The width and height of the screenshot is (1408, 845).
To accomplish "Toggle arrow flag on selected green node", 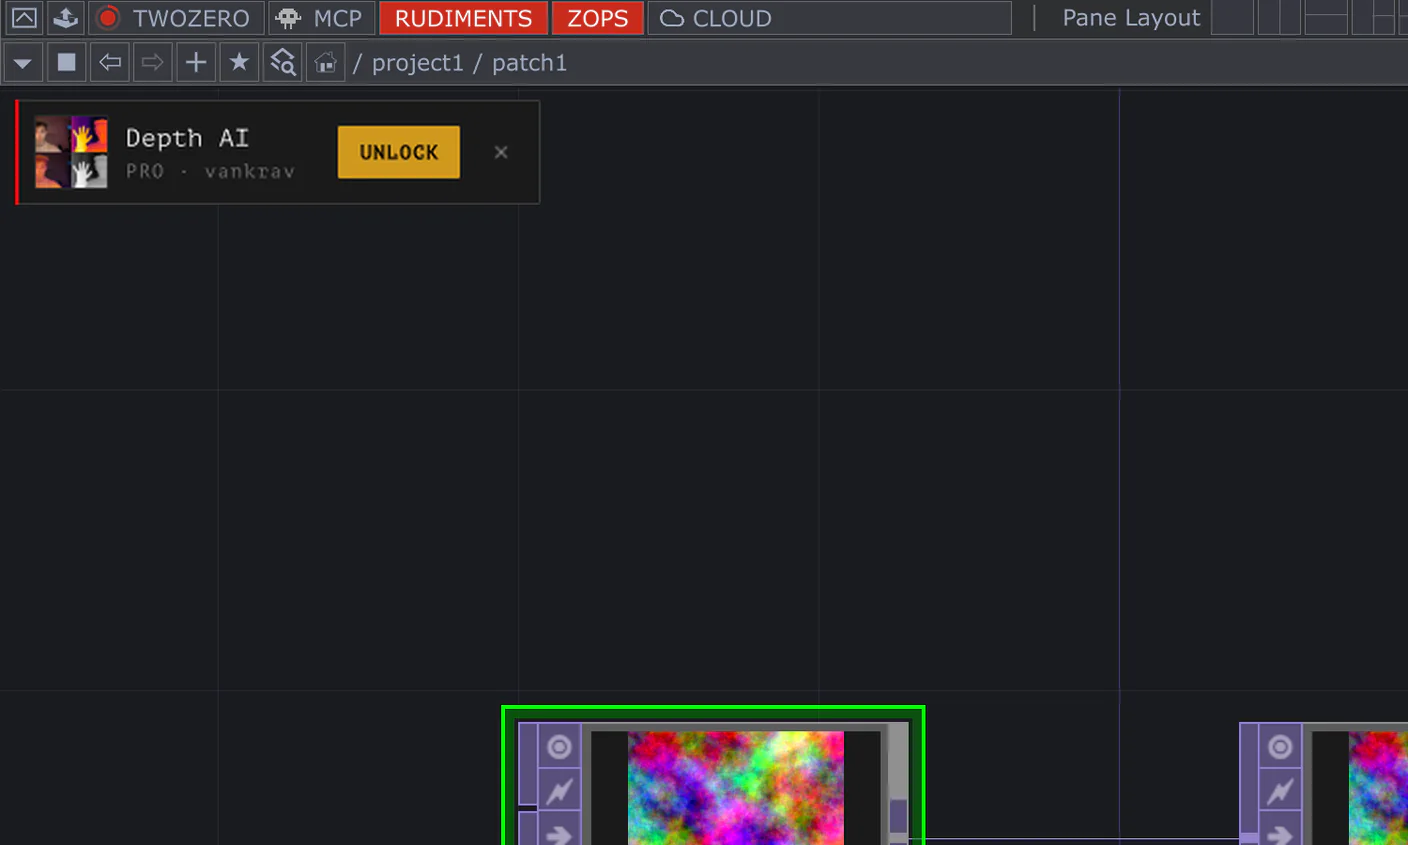I will pos(559,831).
